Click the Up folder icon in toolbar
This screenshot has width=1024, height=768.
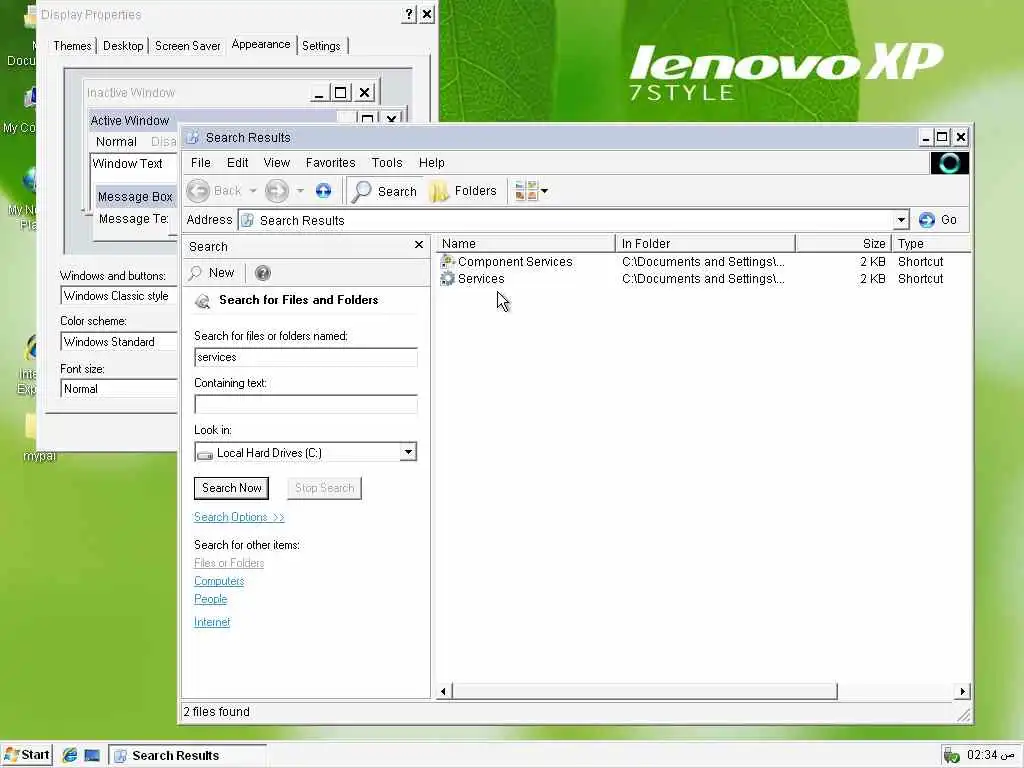coord(323,191)
